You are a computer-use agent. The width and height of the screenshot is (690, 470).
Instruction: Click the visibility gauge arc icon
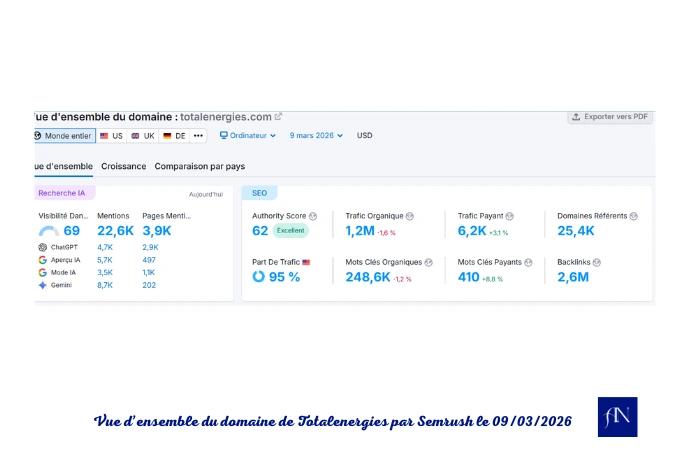pyautogui.click(x=49, y=231)
